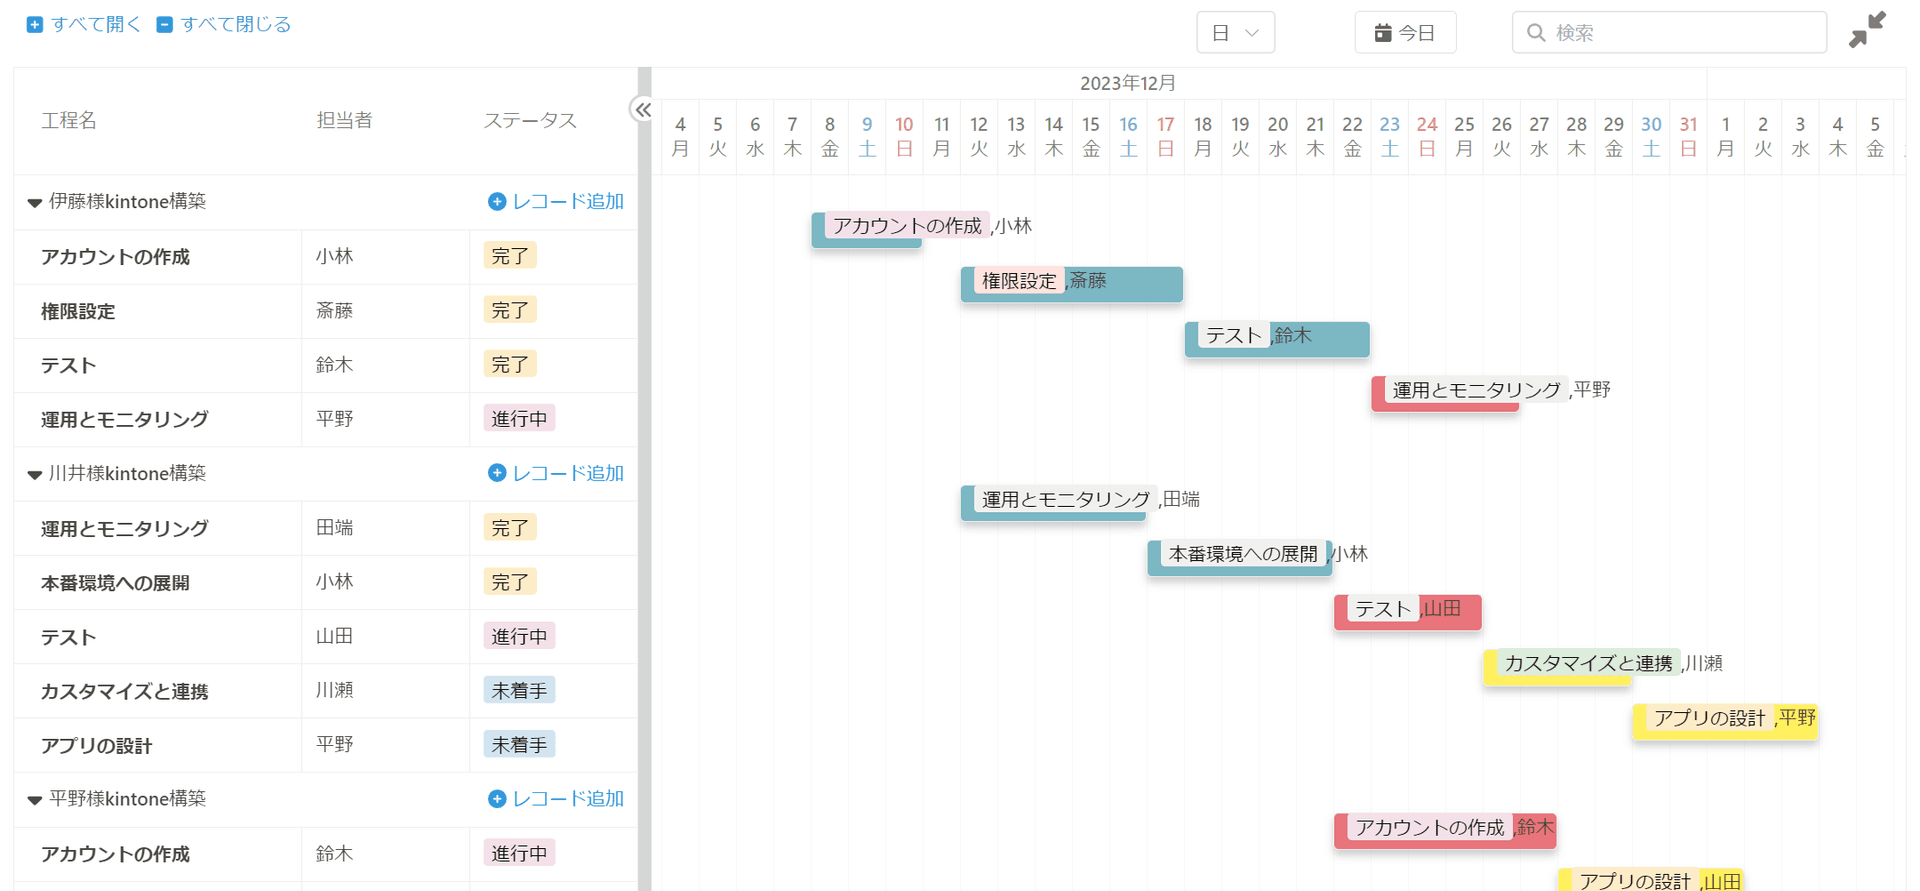Image resolution: width=1920 pixels, height=891 pixels.
Task: Click the 権限設定 斎藤 Gantt bar
Action: (1072, 284)
